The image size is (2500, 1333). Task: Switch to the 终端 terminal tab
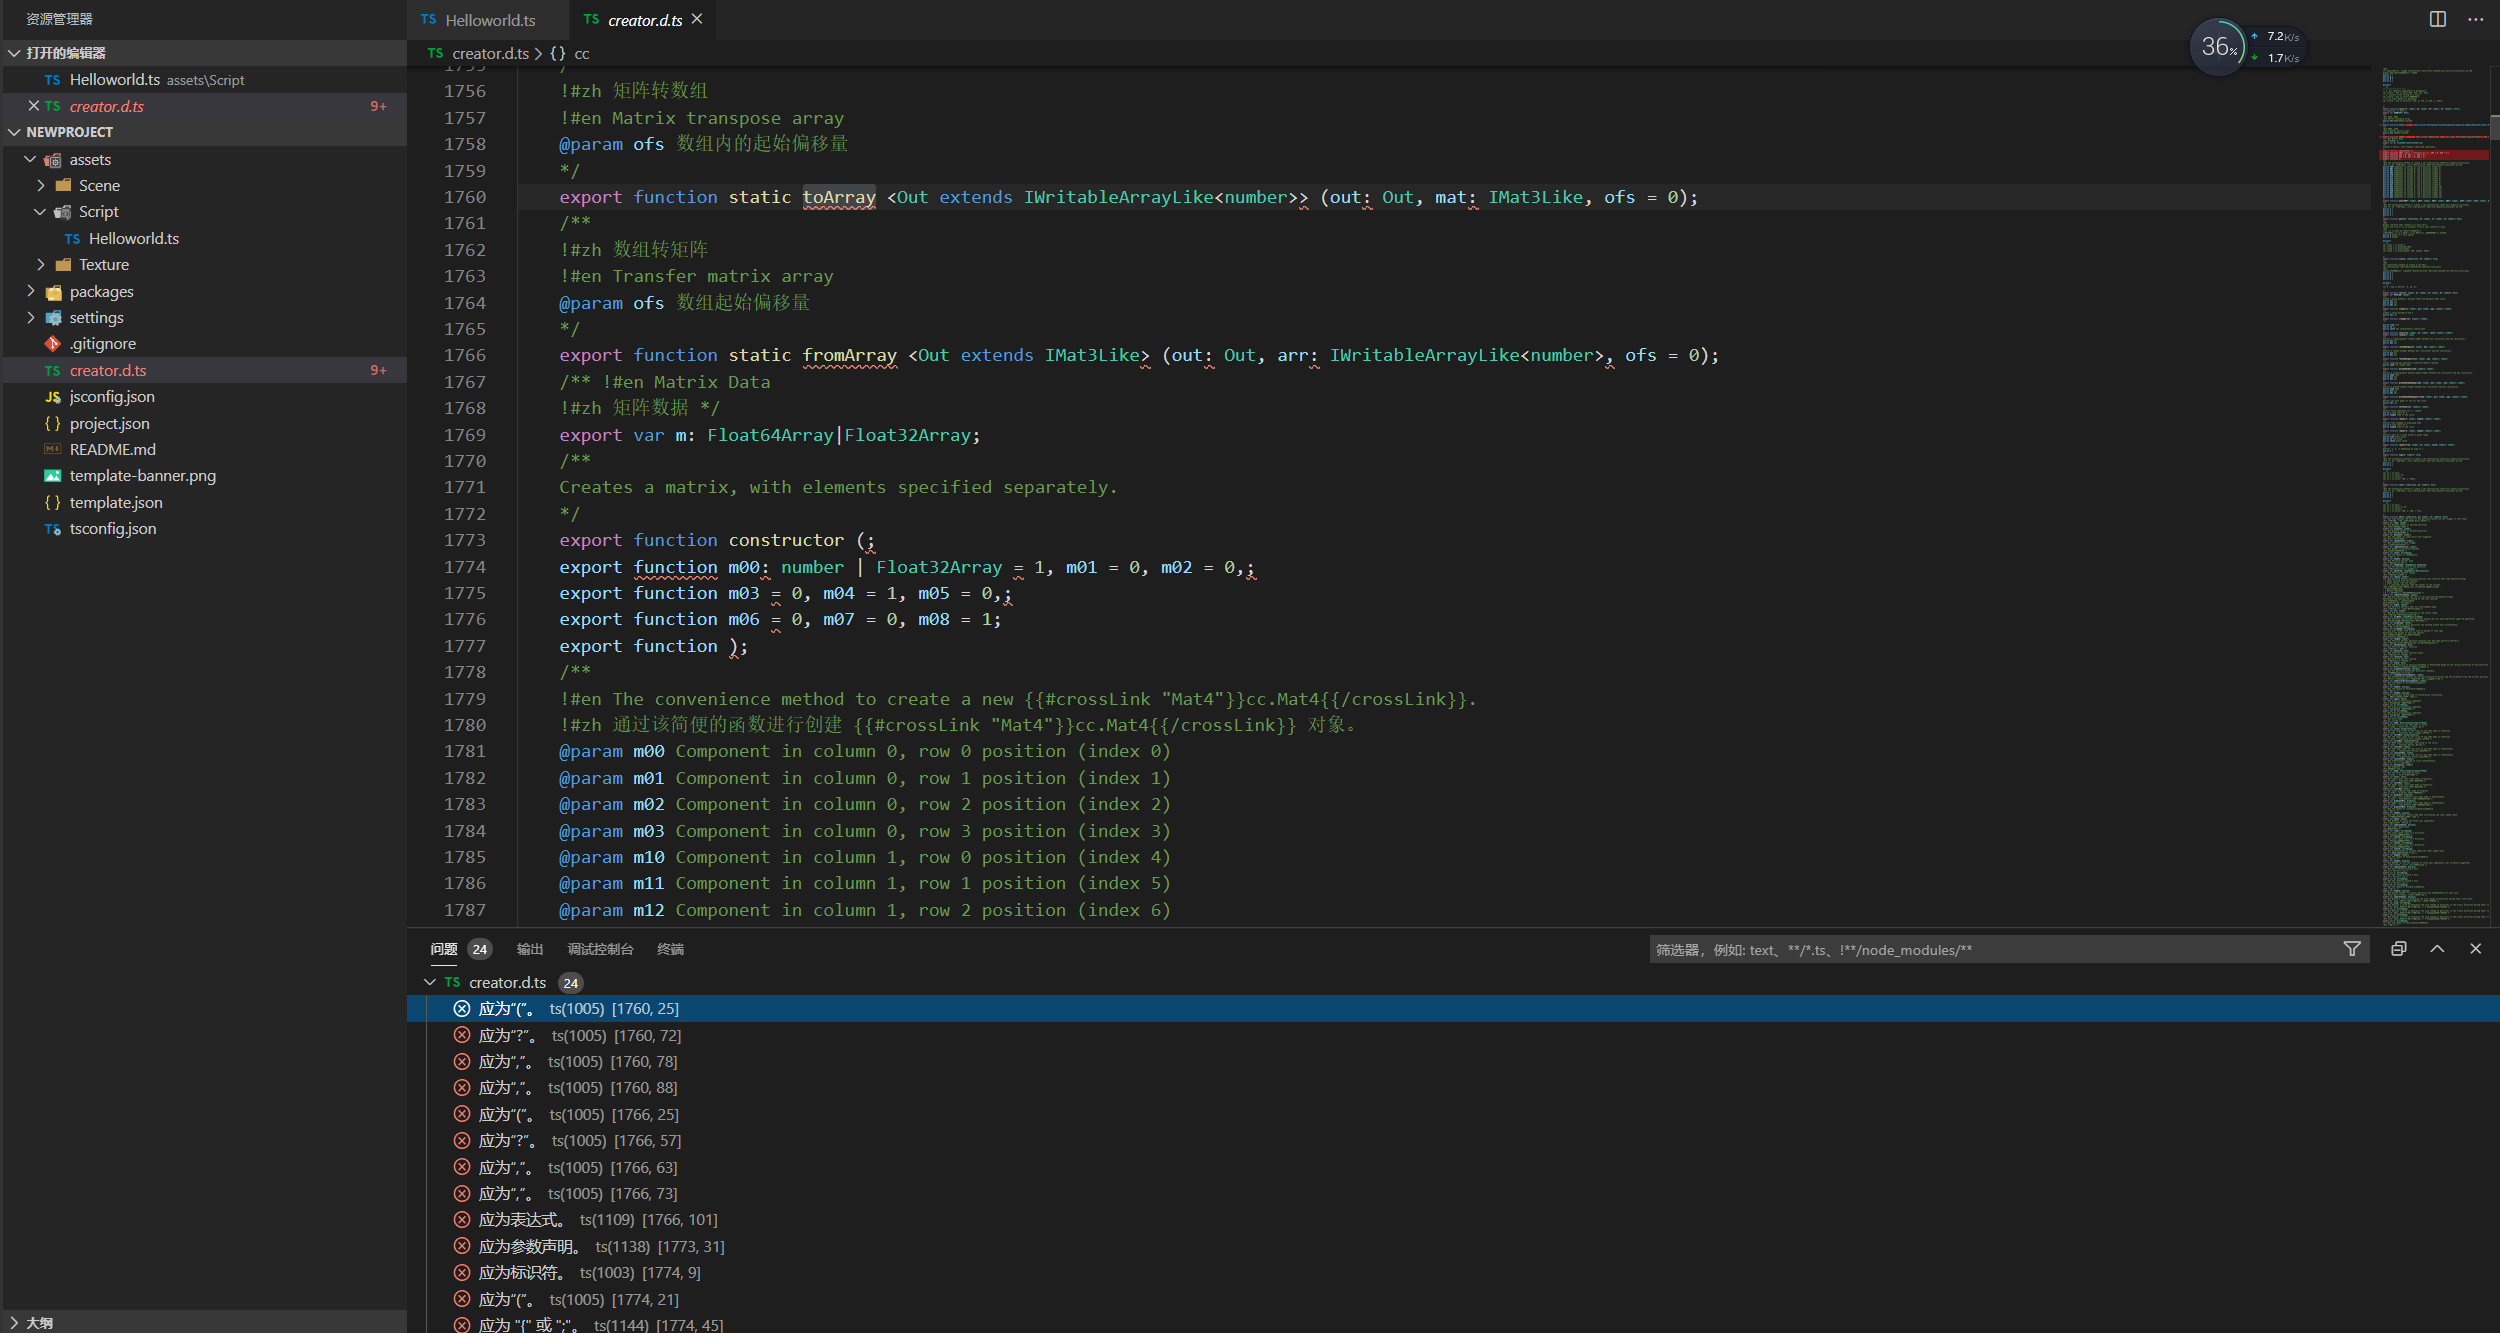pyautogui.click(x=670, y=949)
